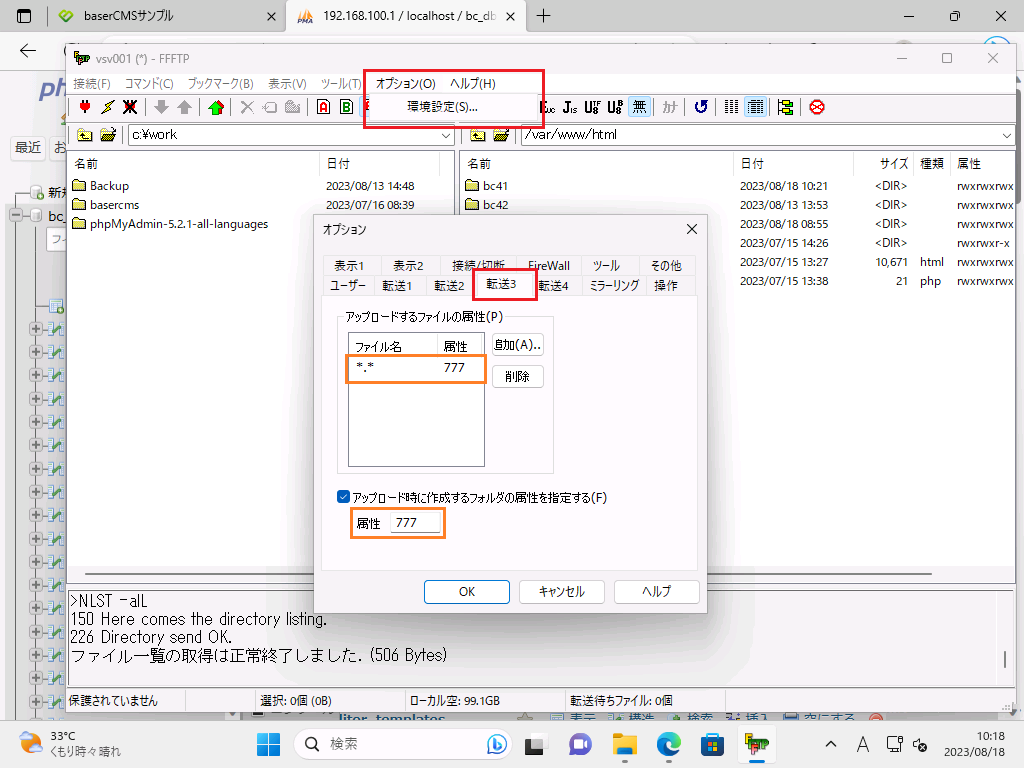Toggle the no kanji conversion '無' button
Viewport: 1024px width, 768px height.
click(x=639, y=107)
